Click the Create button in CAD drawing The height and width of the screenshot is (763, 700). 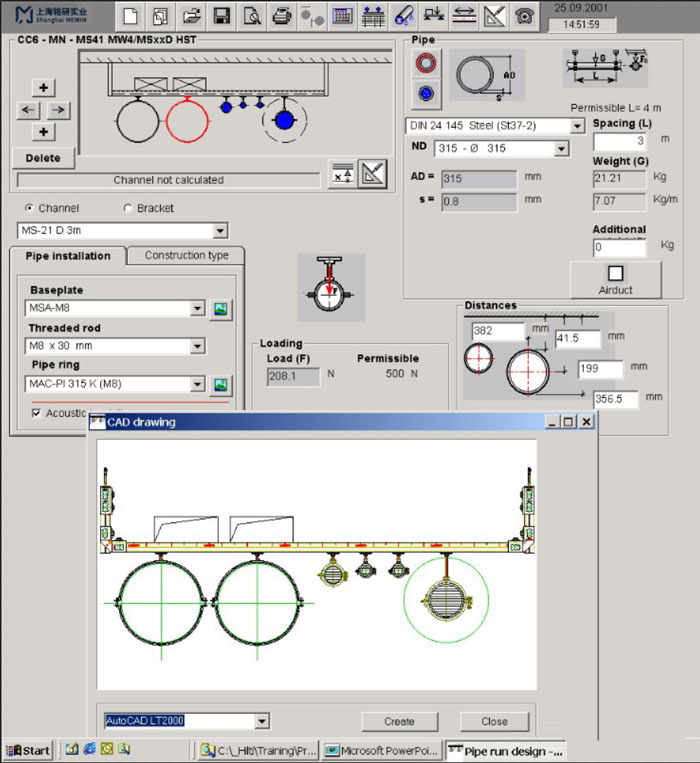click(x=398, y=721)
